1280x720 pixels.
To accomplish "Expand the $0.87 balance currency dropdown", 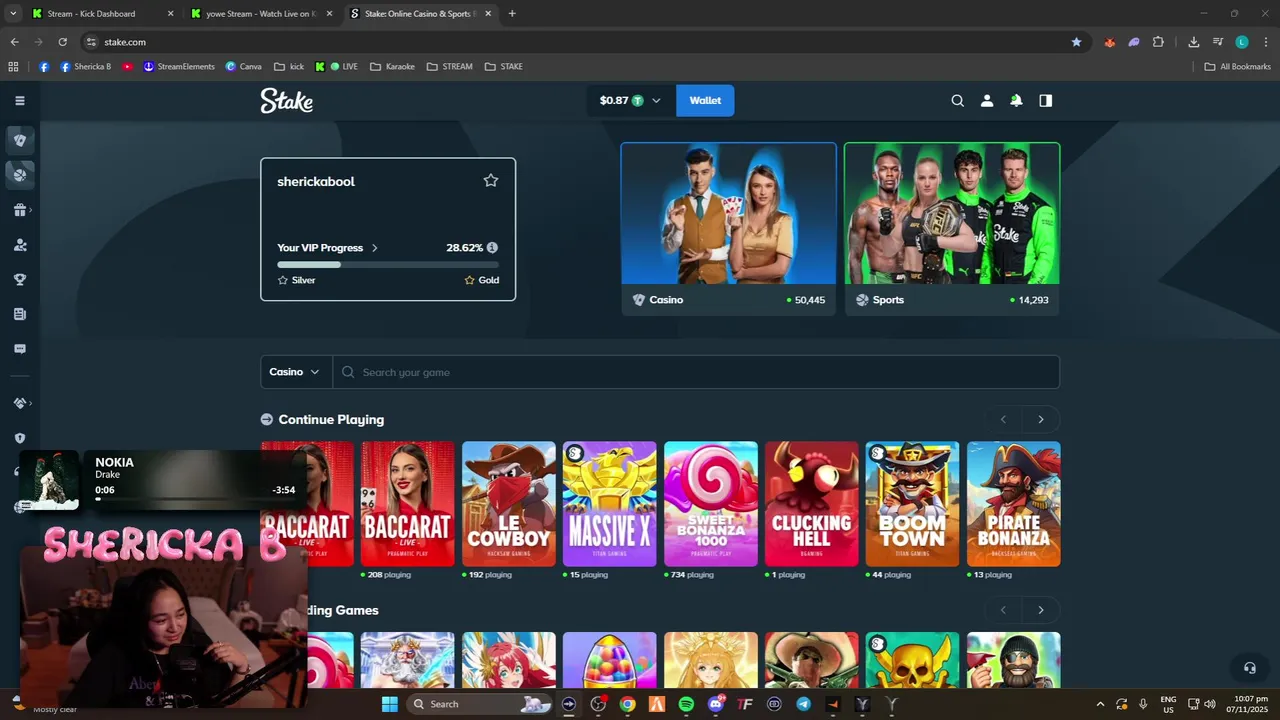I will [656, 100].
